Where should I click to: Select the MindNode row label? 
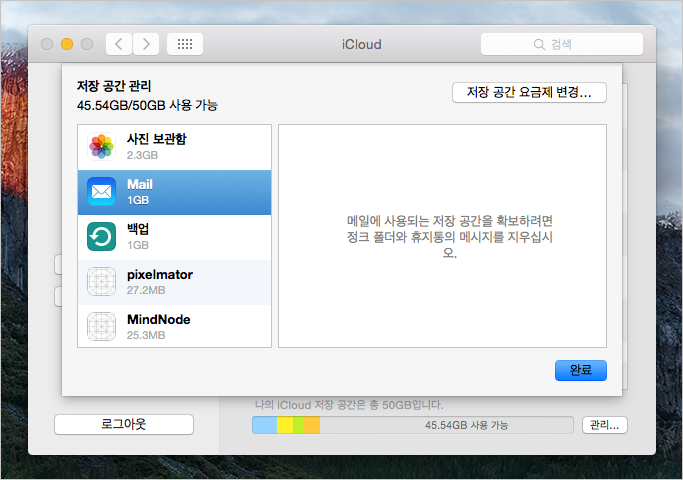pyautogui.click(x=159, y=319)
